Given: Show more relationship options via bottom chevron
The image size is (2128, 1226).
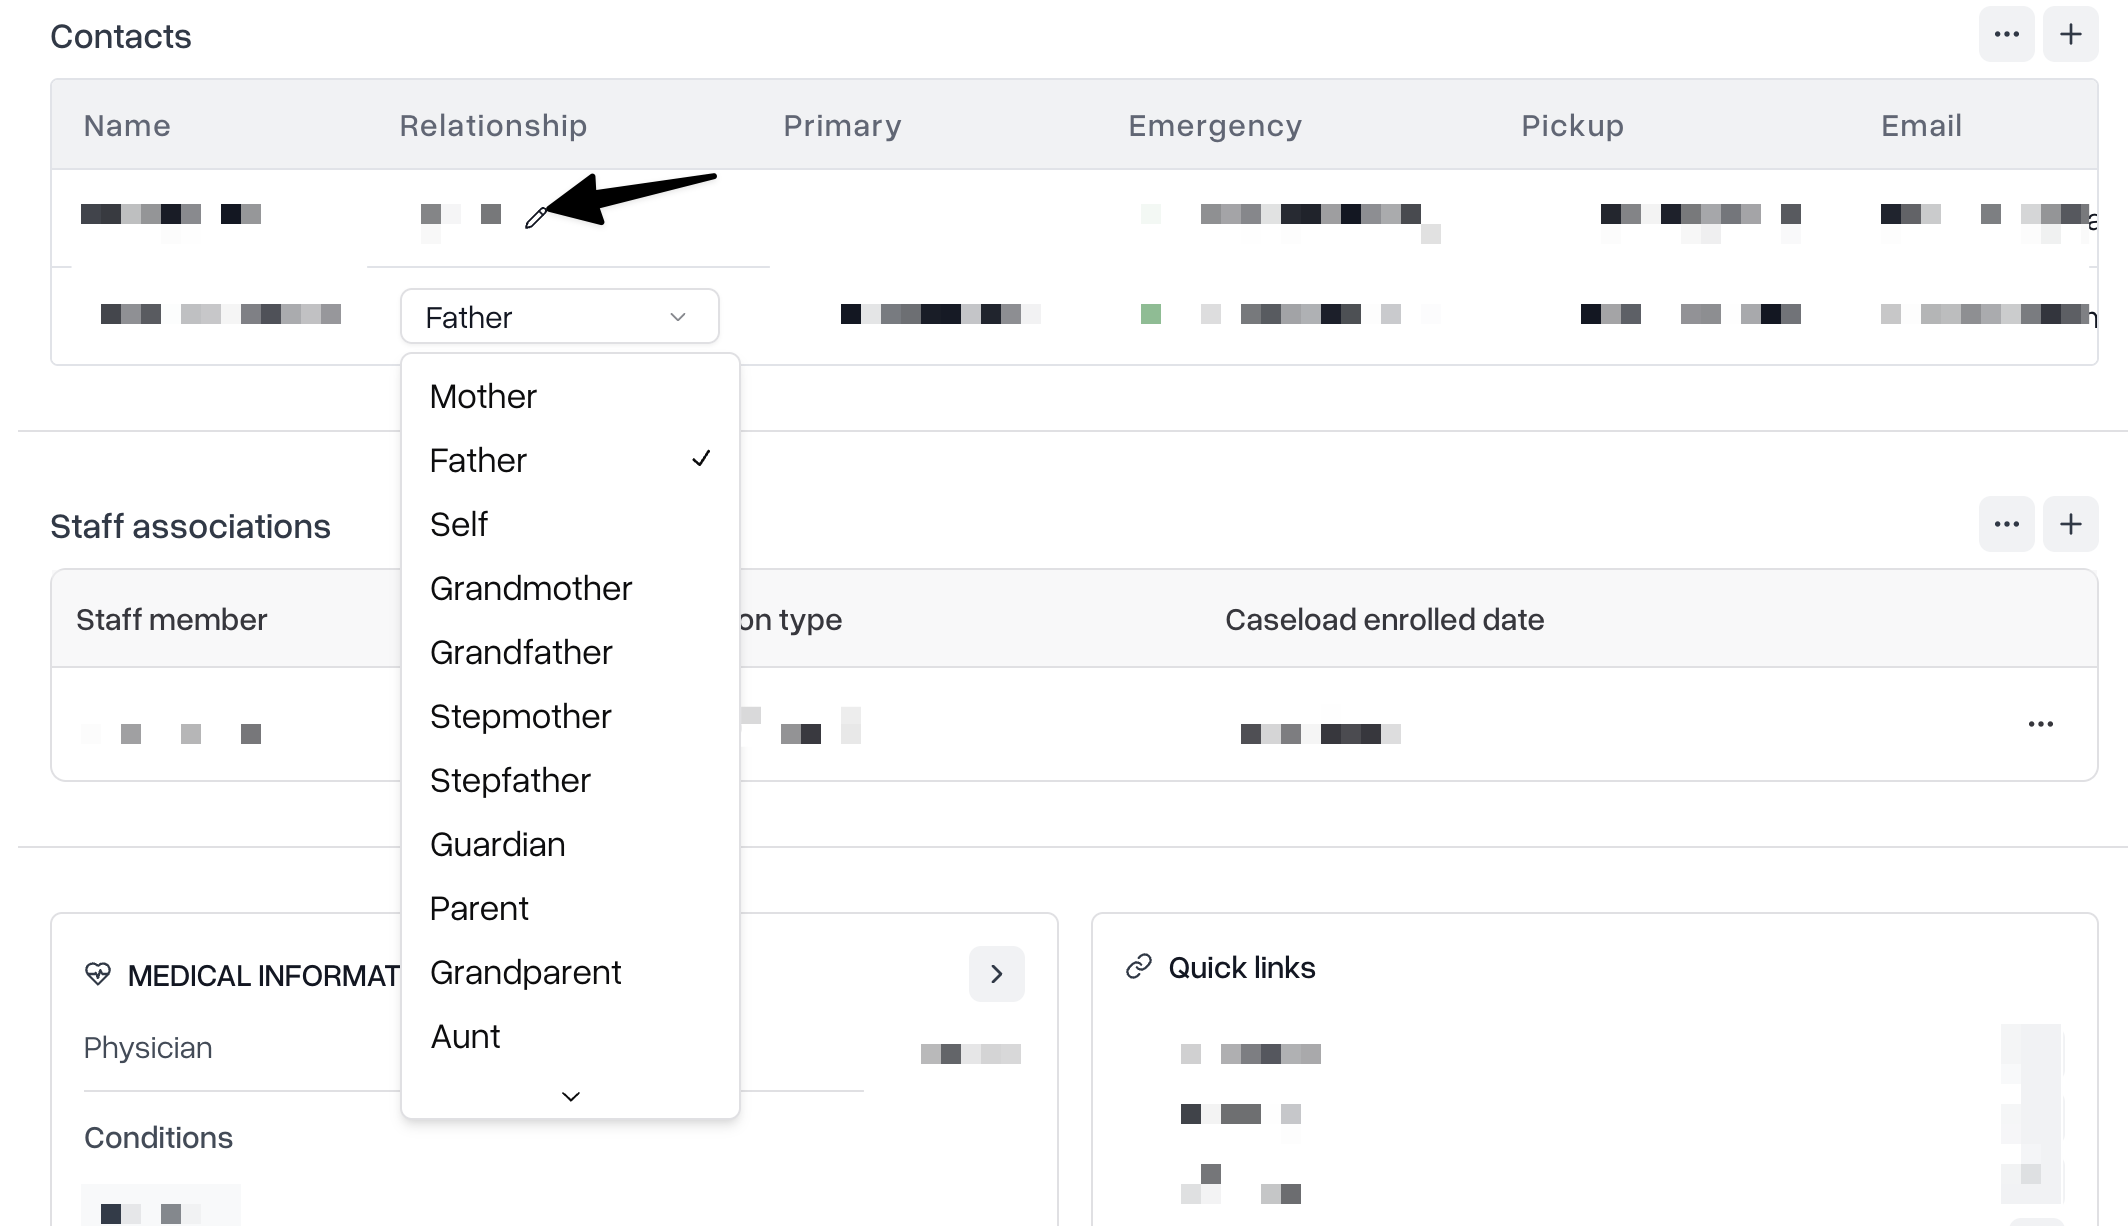Looking at the screenshot, I should tap(571, 1096).
